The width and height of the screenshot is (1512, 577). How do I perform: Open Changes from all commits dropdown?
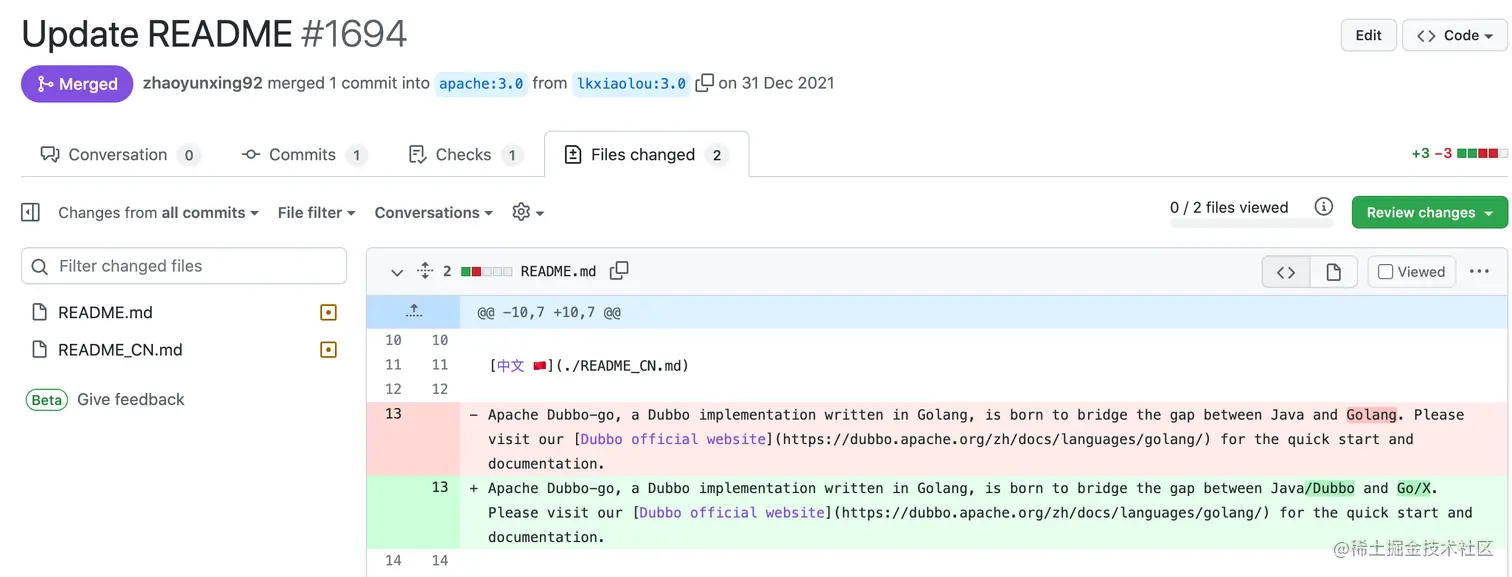(158, 212)
